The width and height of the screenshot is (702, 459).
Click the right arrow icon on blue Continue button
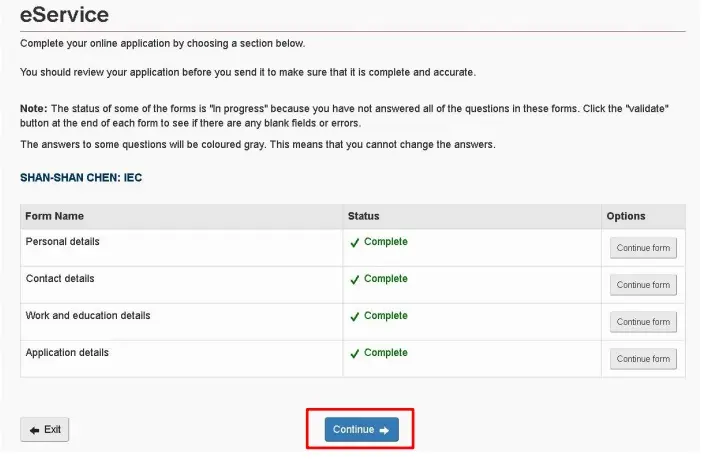tap(384, 430)
